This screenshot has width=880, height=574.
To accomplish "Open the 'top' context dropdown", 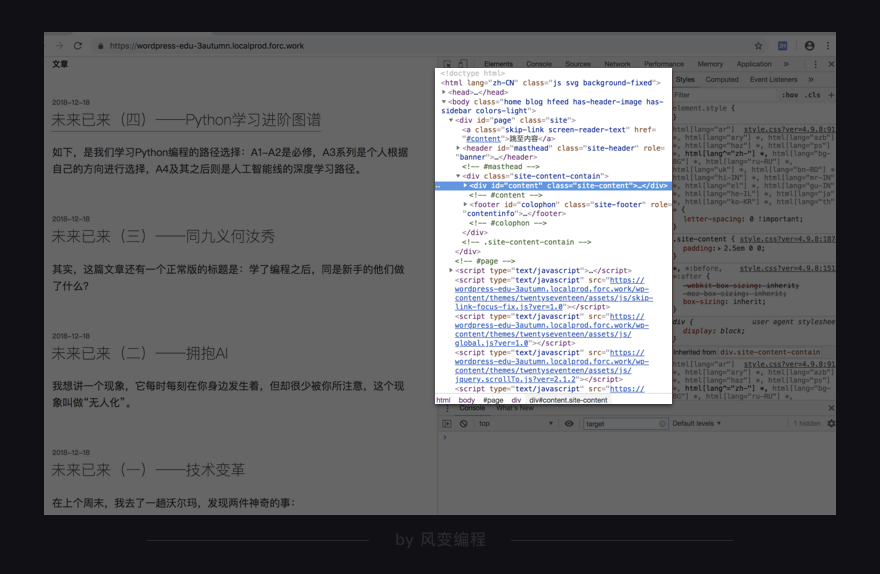I will tap(516, 424).
